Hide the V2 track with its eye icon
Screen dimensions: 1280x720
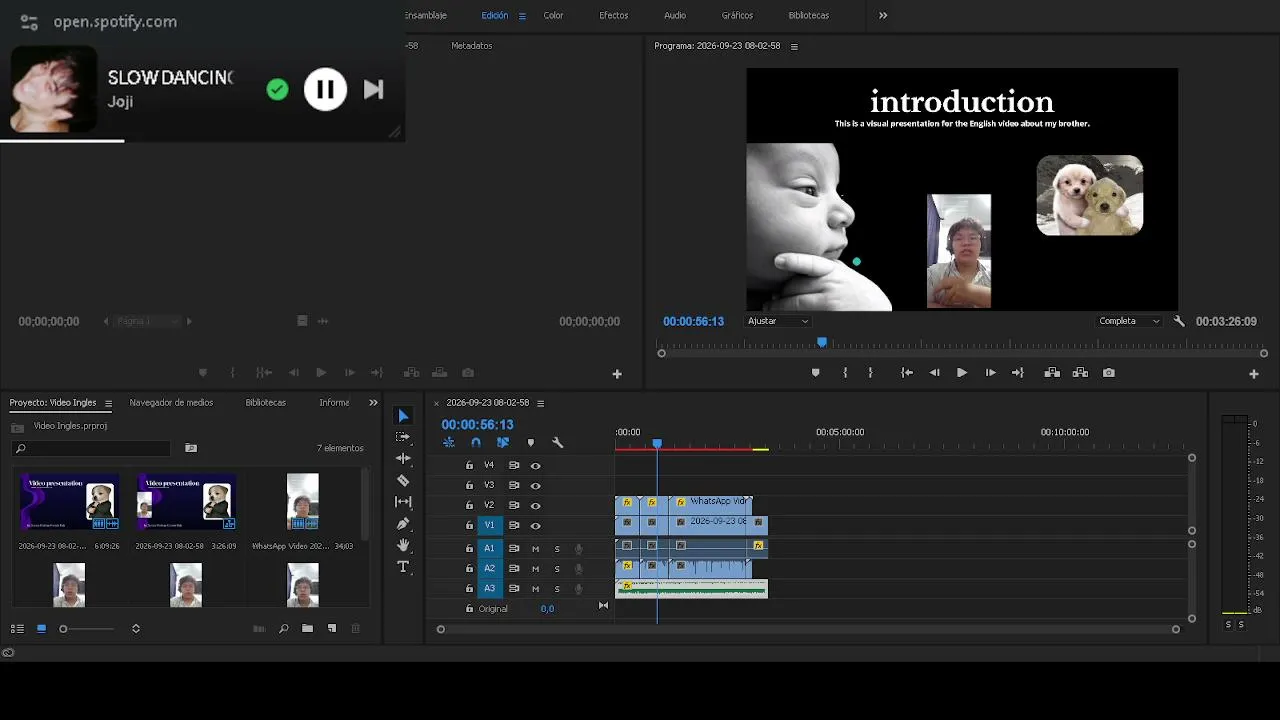click(535, 505)
